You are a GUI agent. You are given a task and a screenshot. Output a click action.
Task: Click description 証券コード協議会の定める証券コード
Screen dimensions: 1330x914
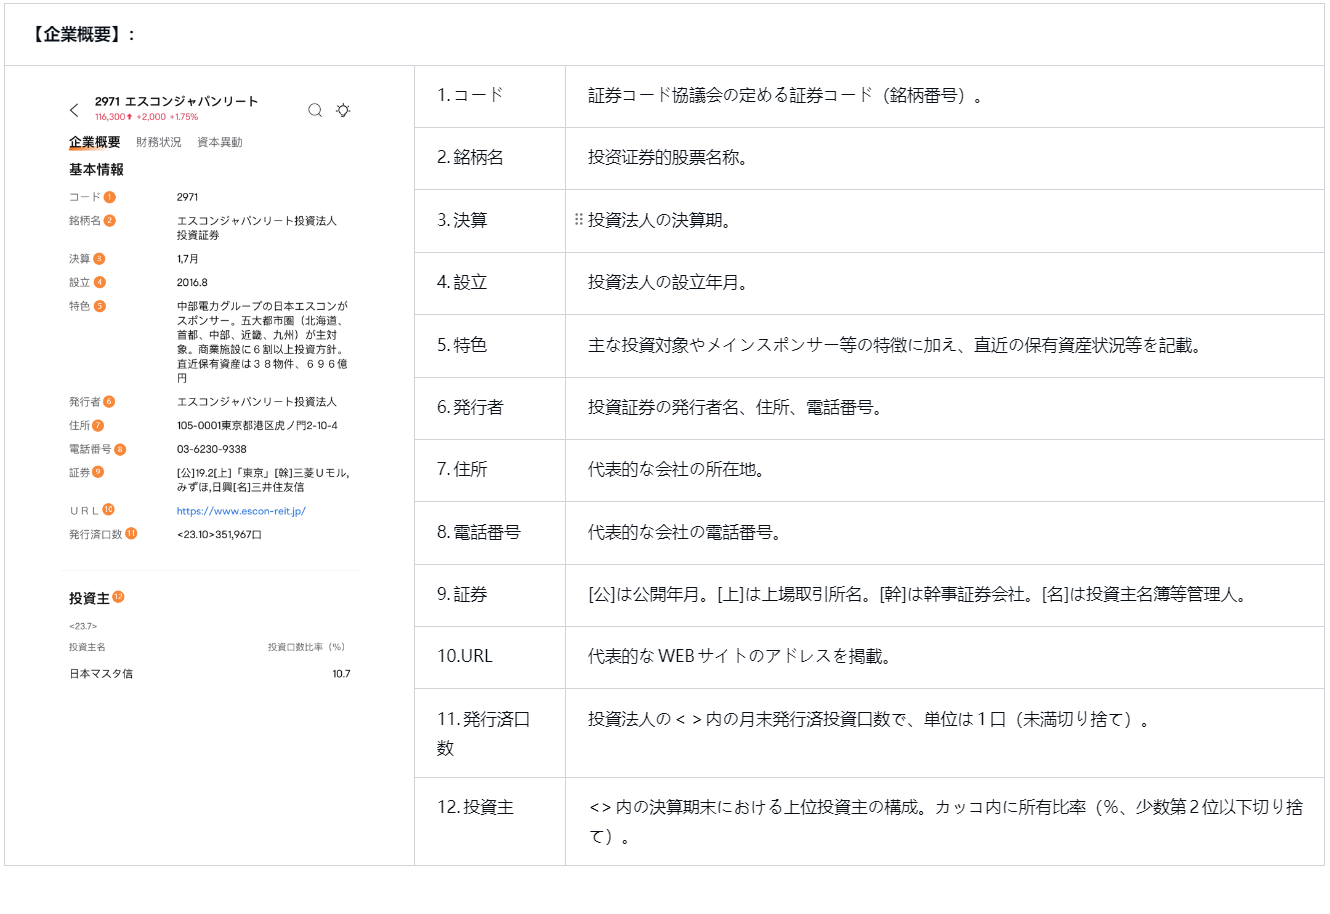tap(785, 96)
